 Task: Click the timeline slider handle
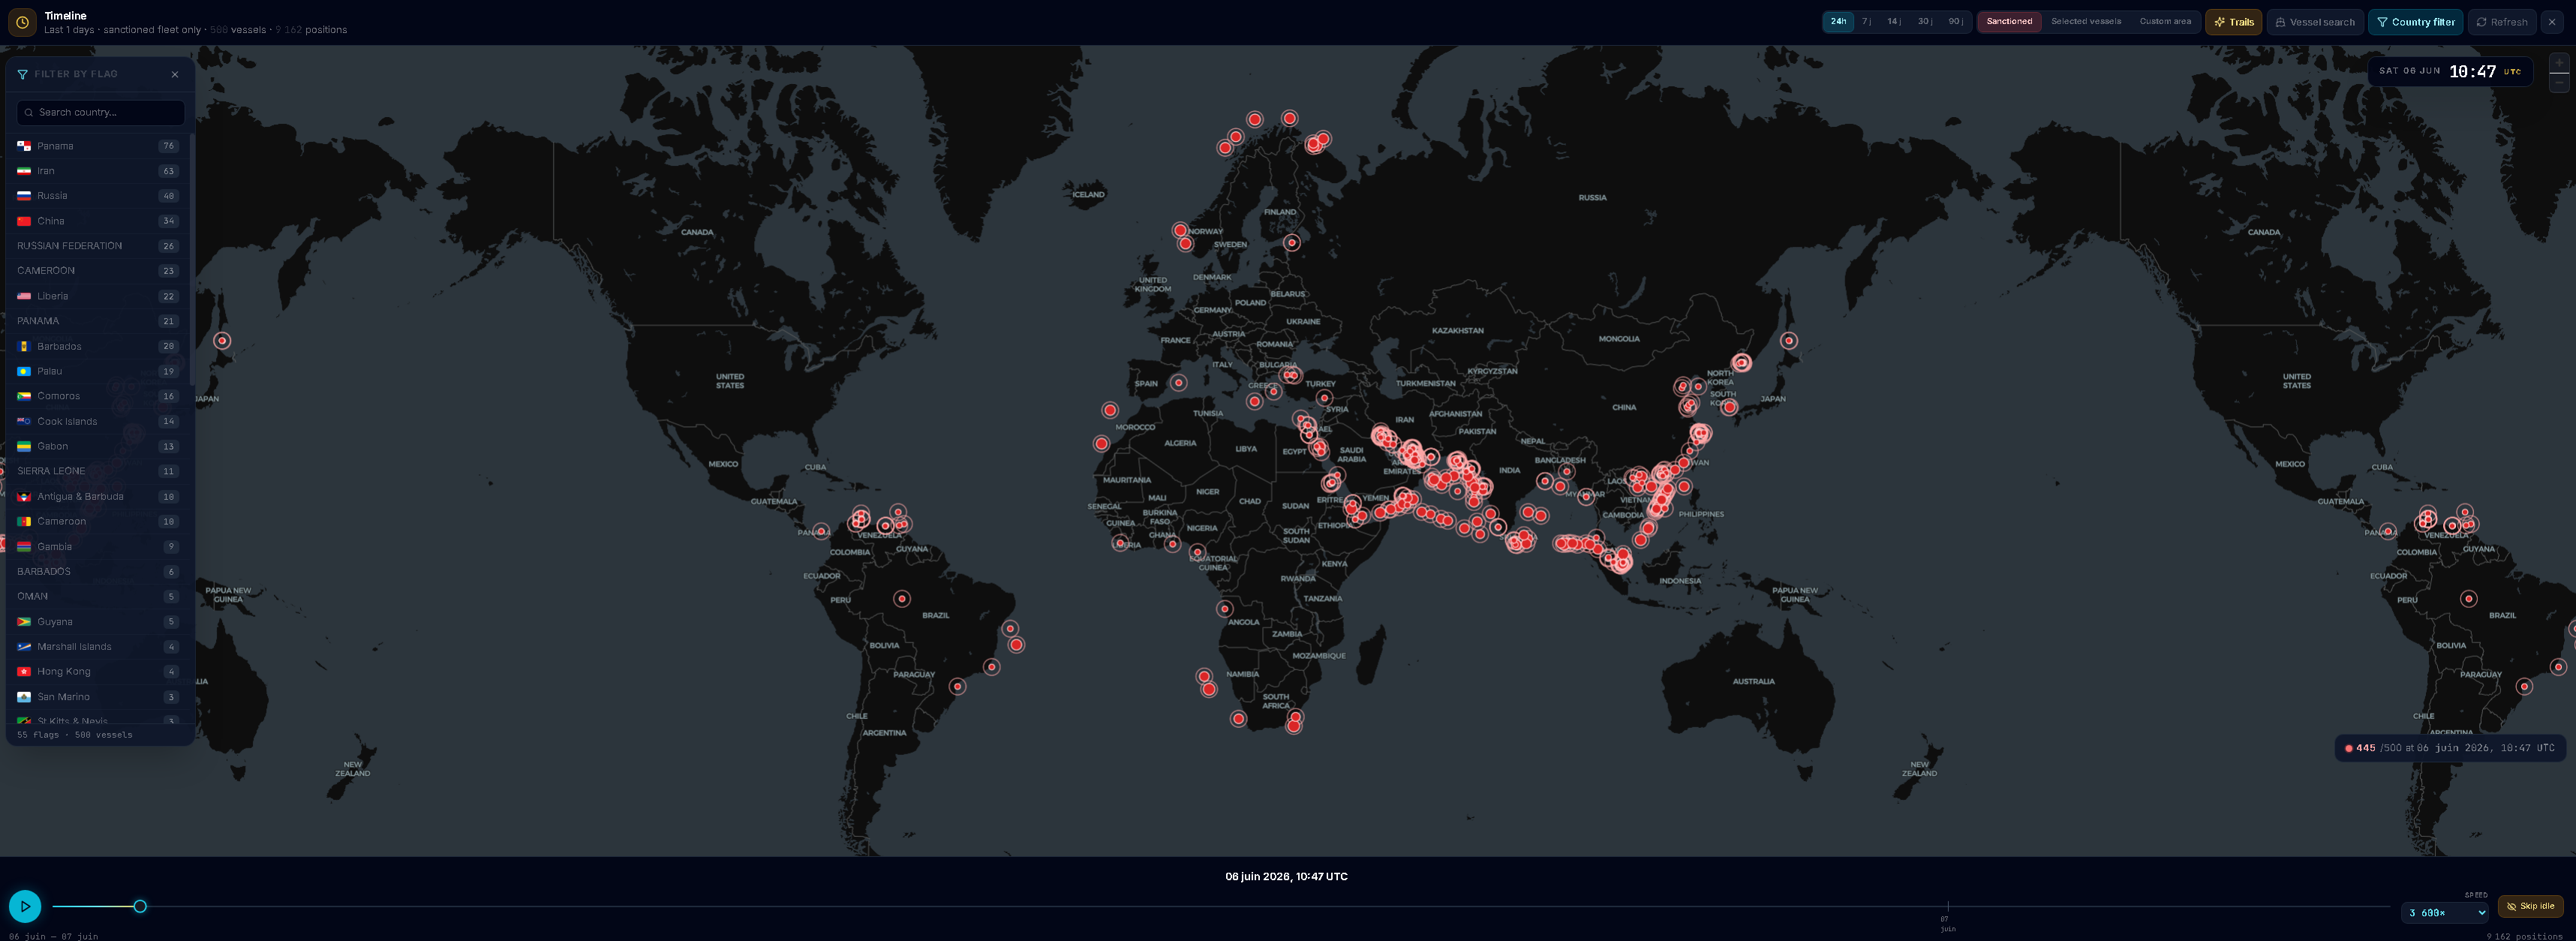point(140,907)
